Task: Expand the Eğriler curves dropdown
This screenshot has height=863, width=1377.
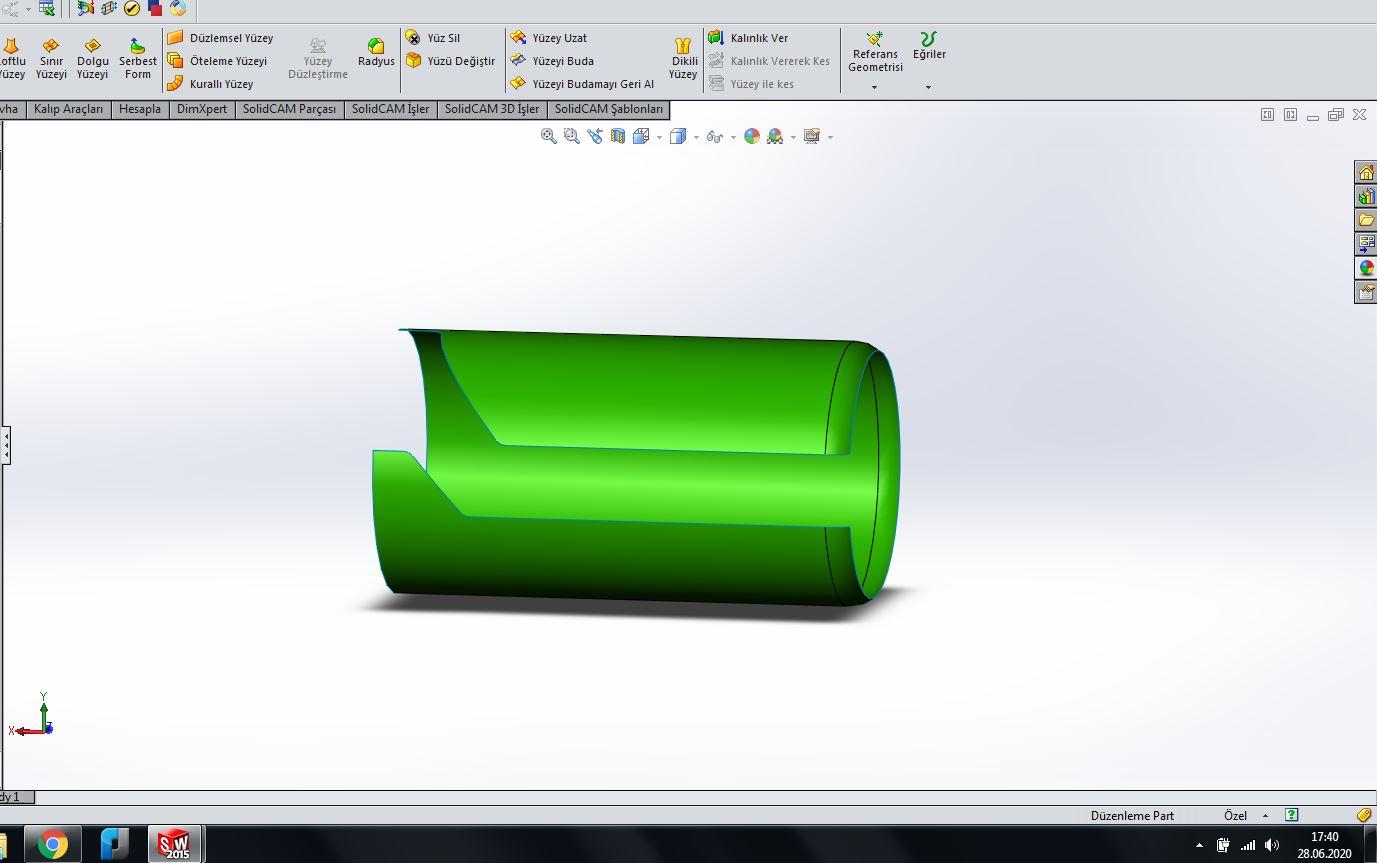Action: (928, 88)
